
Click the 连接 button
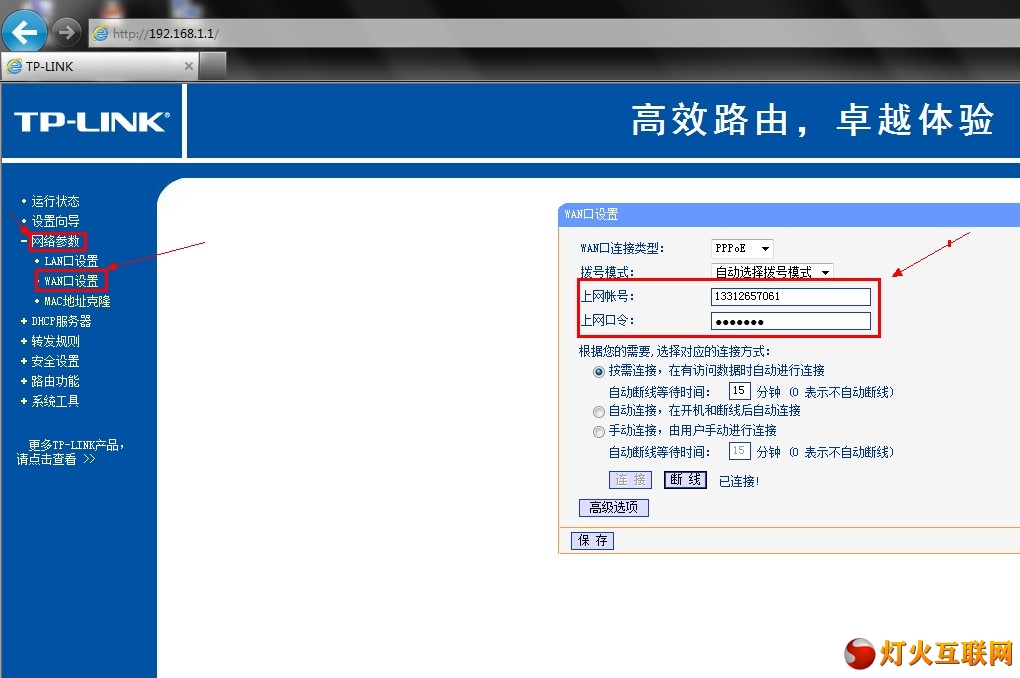click(x=630, y=480)
